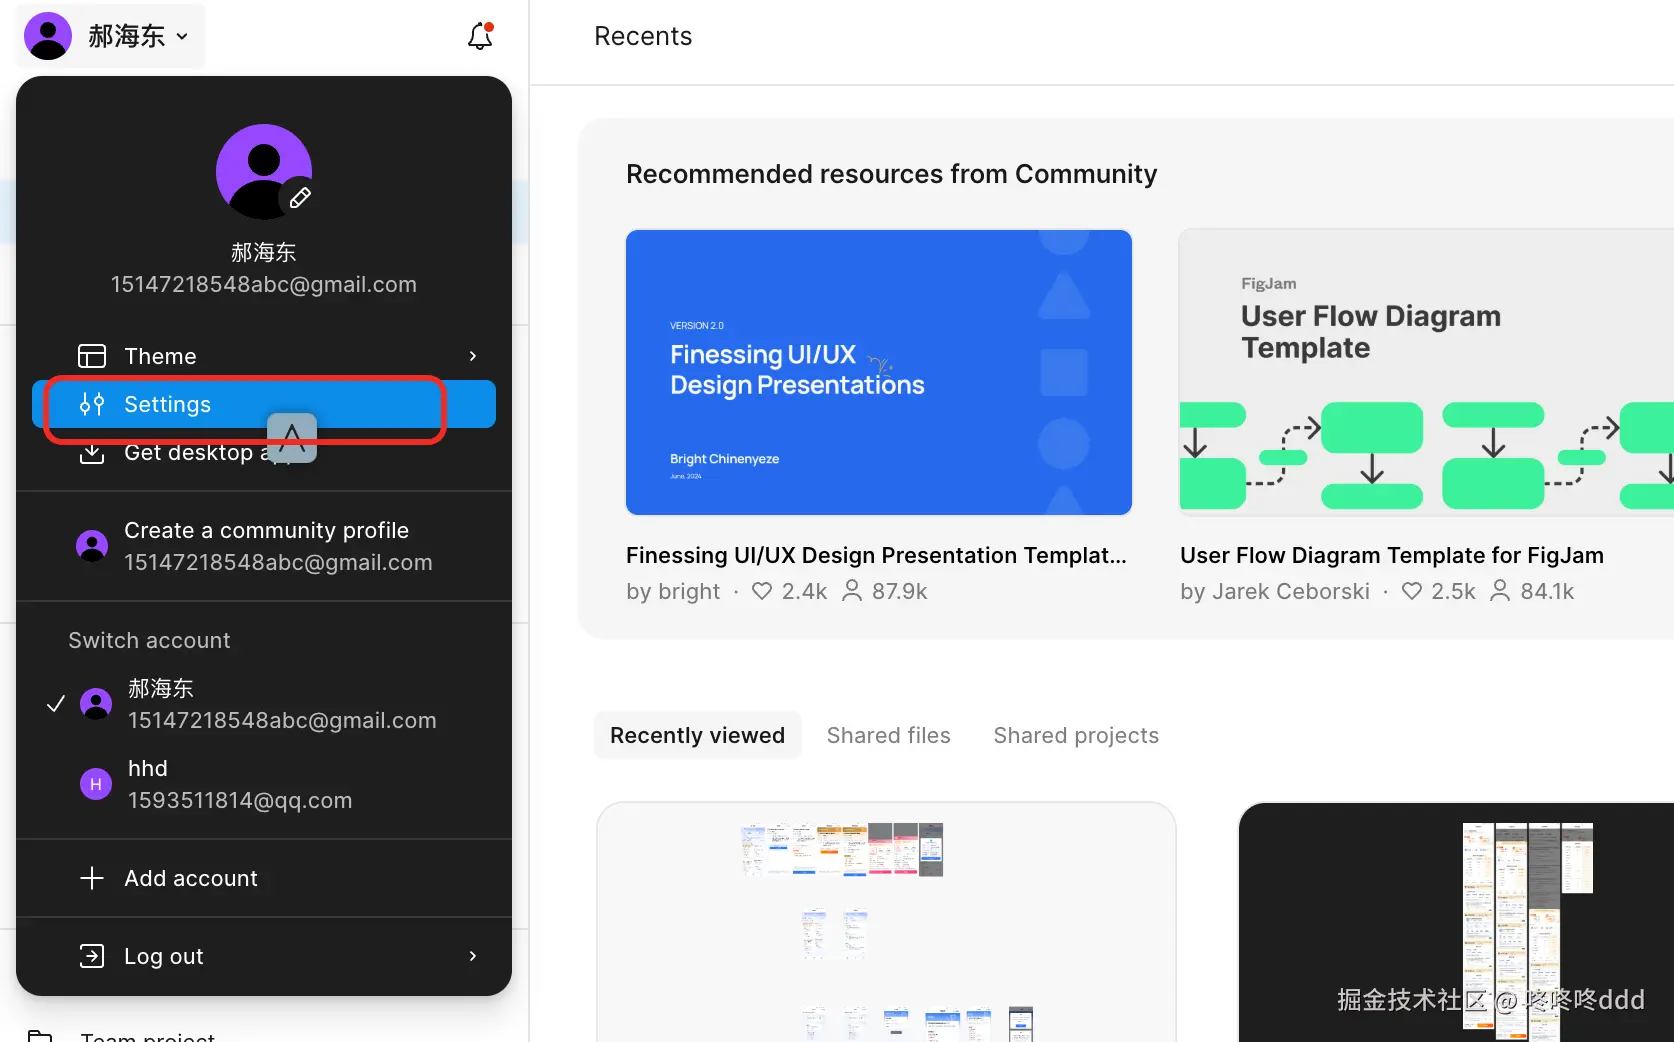Like the Finessing UI/UX template (2.4k heart)
1674x1042 pixels.
[x=762, y=591]
